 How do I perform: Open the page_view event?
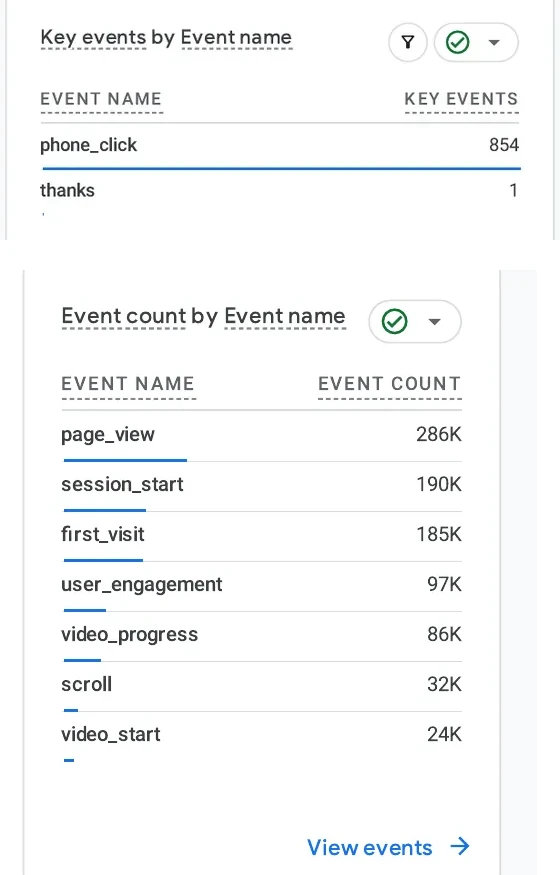[262, 435]
